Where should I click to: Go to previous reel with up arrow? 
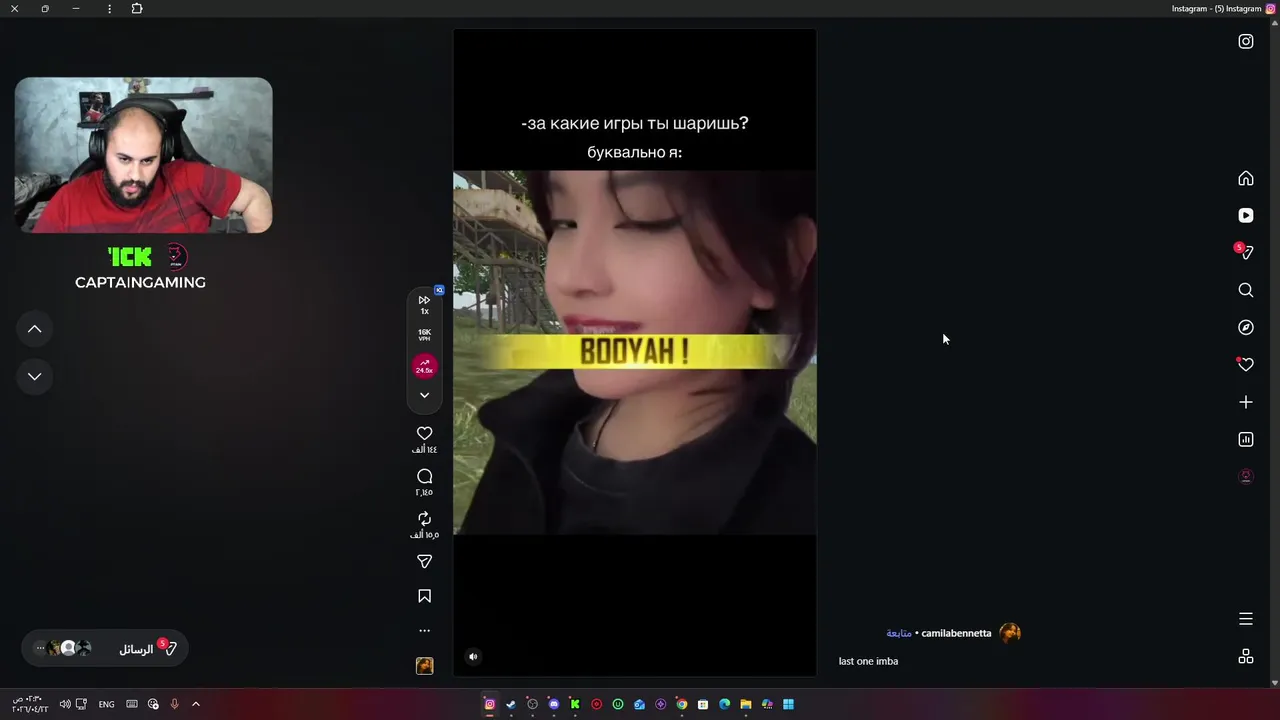pyautogui.click(x=34, y=329)
